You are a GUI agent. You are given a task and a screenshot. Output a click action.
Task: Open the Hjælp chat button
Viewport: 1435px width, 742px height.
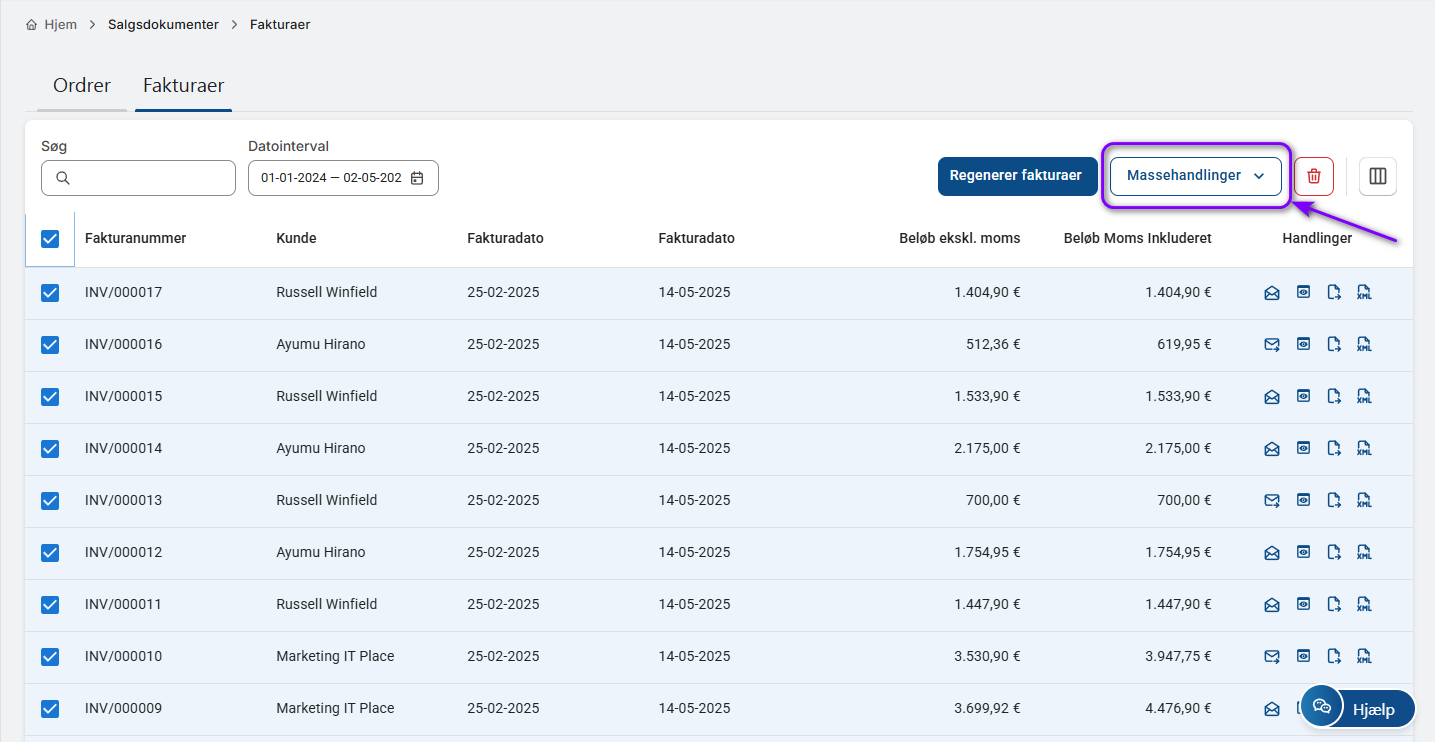[1357, 708]
